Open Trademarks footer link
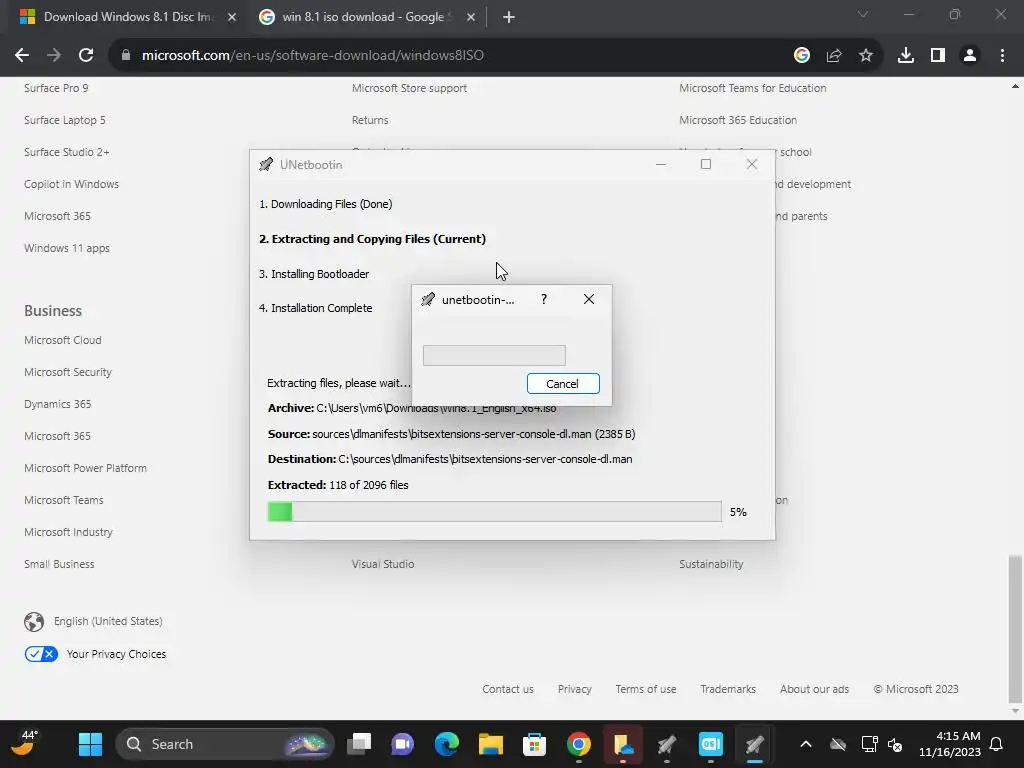 (728, 689)
